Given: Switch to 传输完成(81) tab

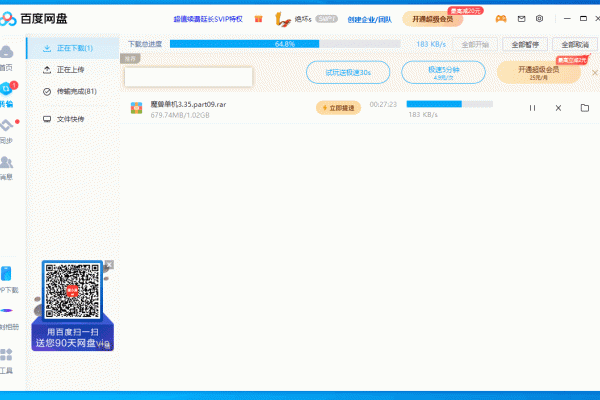Looking at the screenshot, I should [73, 91].
